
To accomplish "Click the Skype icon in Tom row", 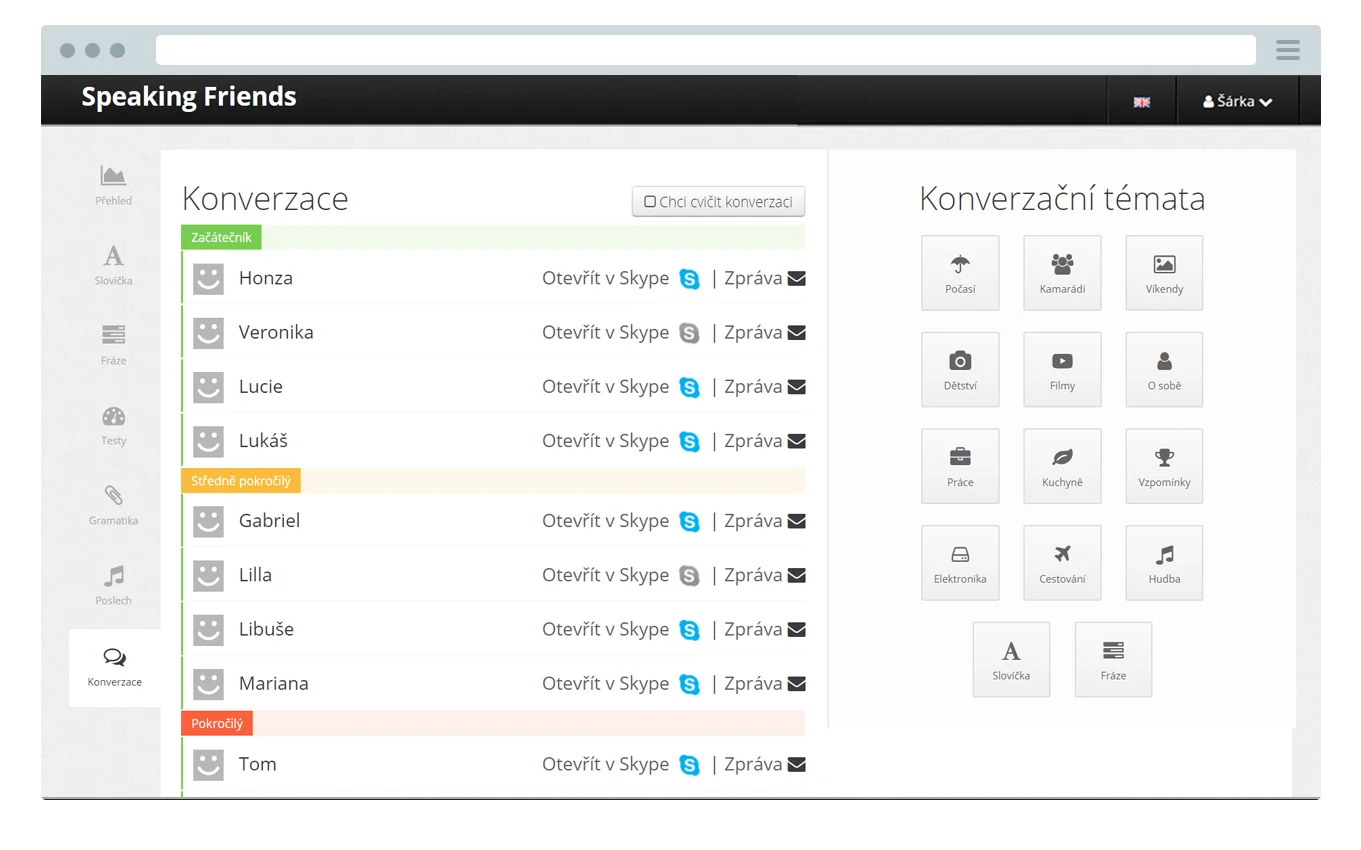I will click(x=689, y=765).
